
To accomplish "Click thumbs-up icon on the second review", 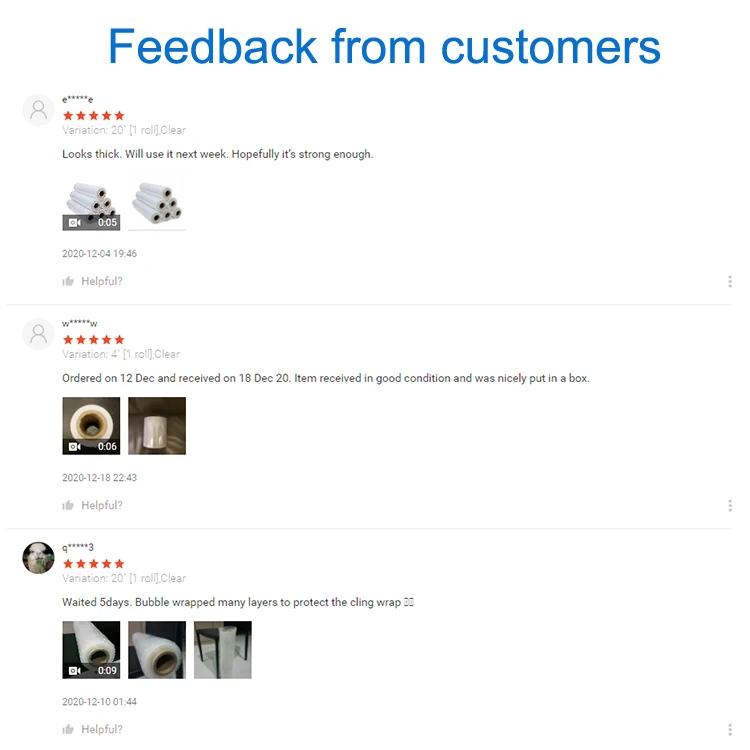I will [x=68, y=506].
